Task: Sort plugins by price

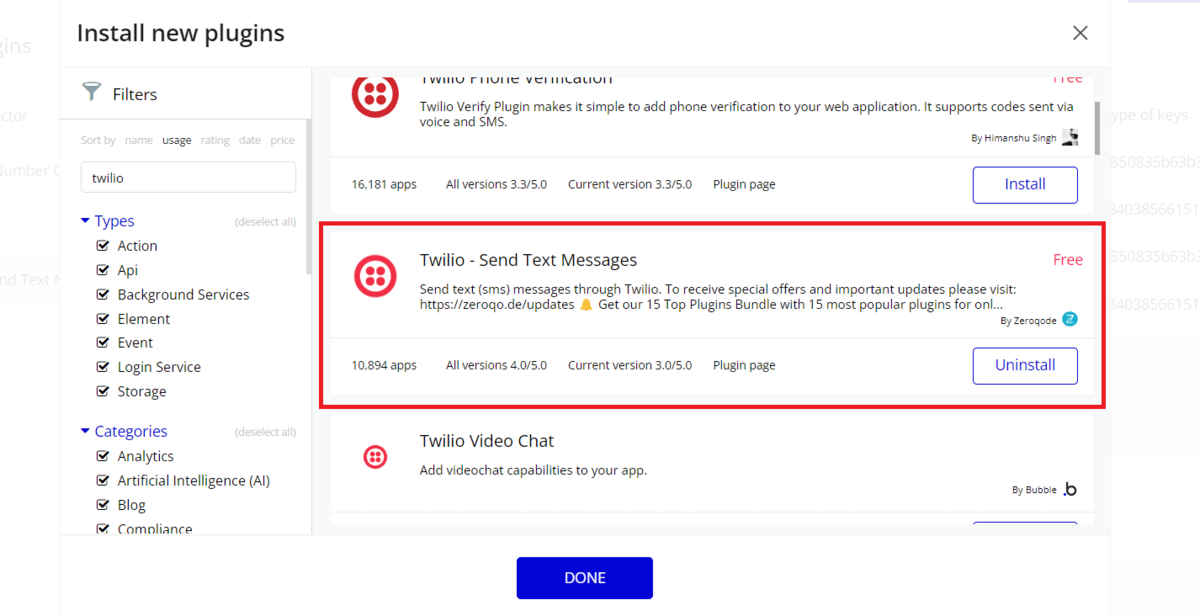Action: click(x=283, y=140)
